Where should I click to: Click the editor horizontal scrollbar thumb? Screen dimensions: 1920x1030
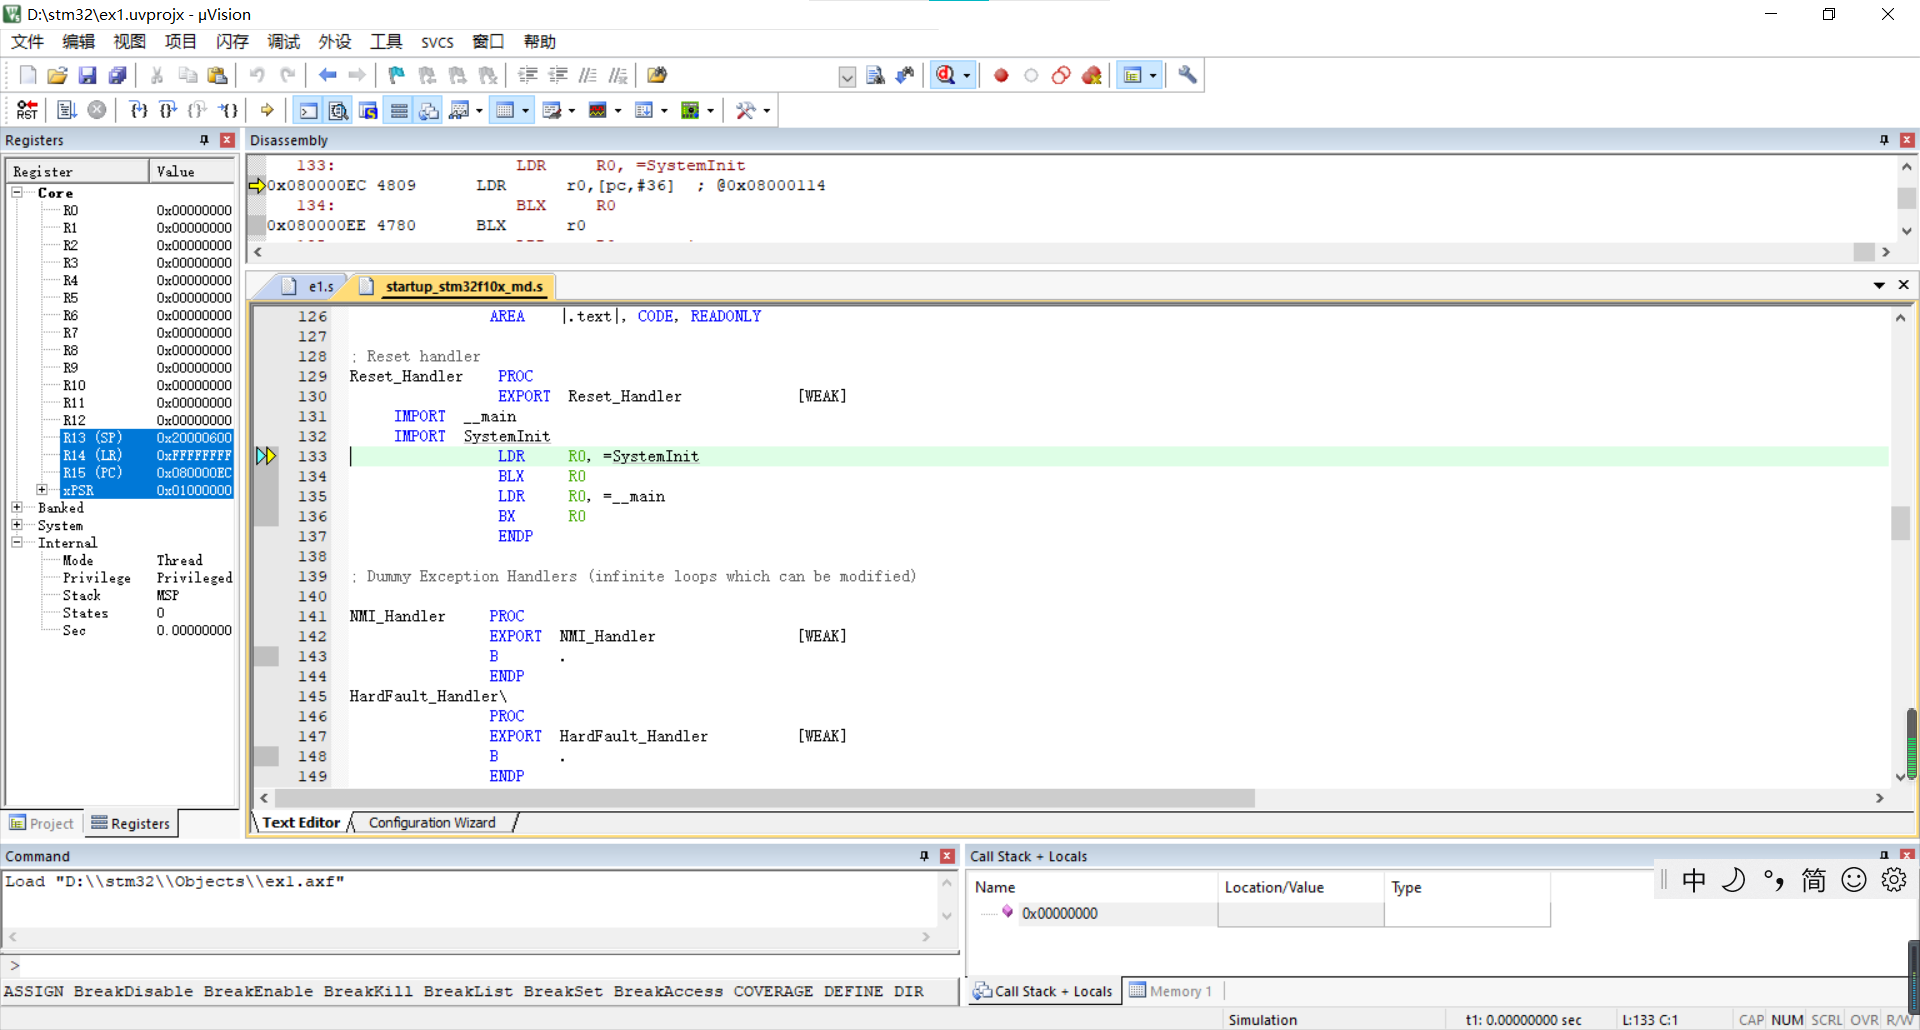[765, 798]
